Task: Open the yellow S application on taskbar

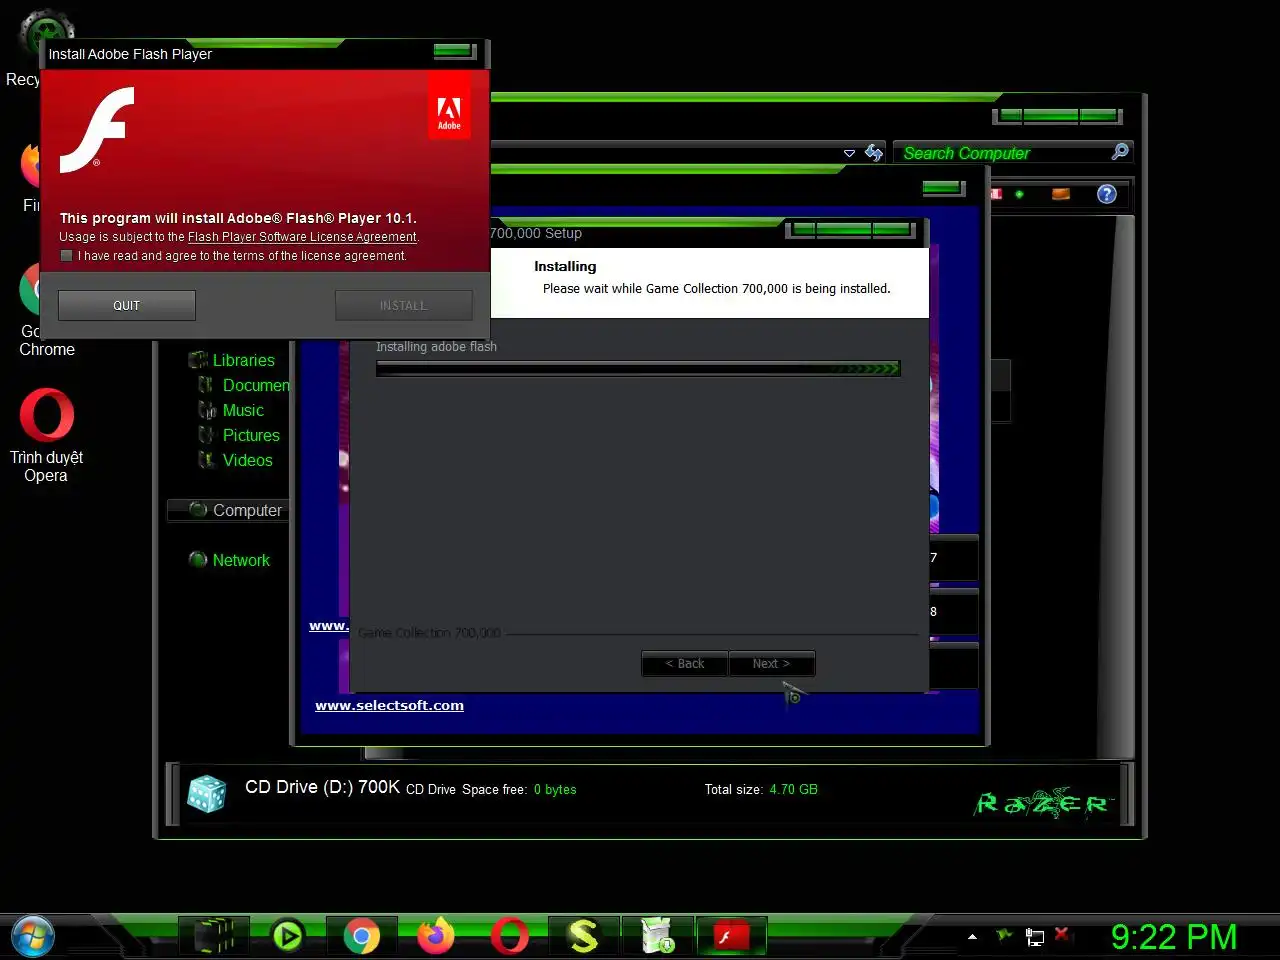Action: coord(583,936)
